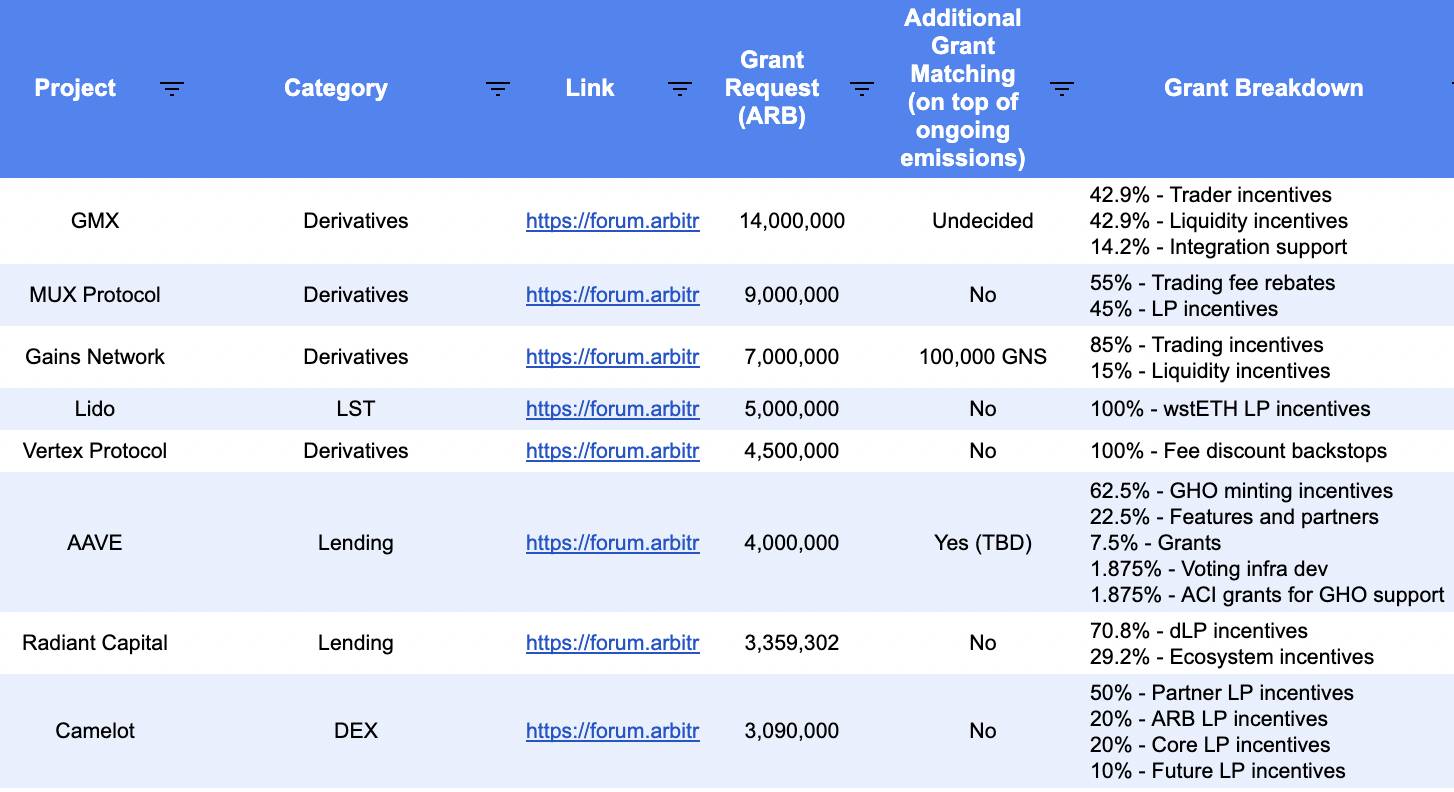Select the AAVE project cell
1454x792 pixels.
95,543
